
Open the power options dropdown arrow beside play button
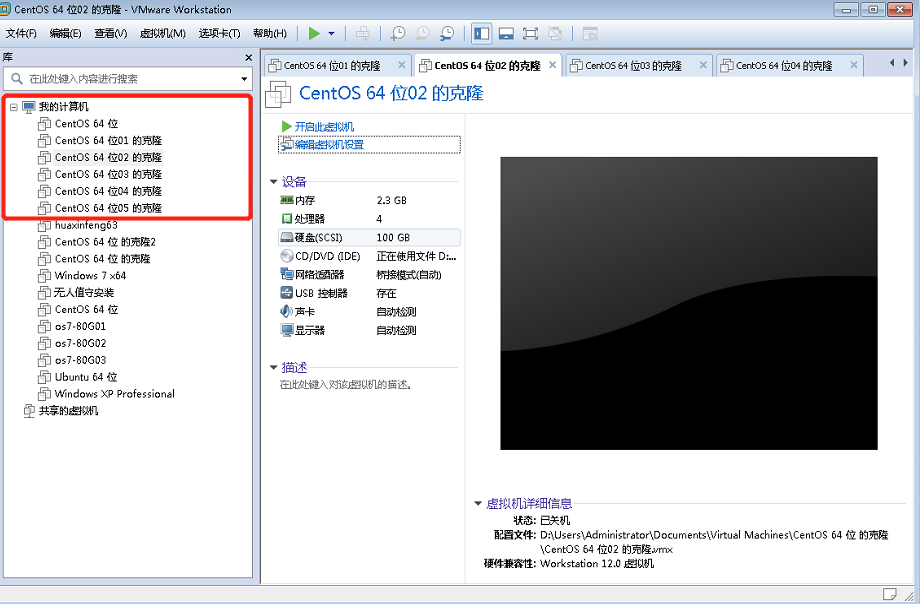(x=332, y=33)
